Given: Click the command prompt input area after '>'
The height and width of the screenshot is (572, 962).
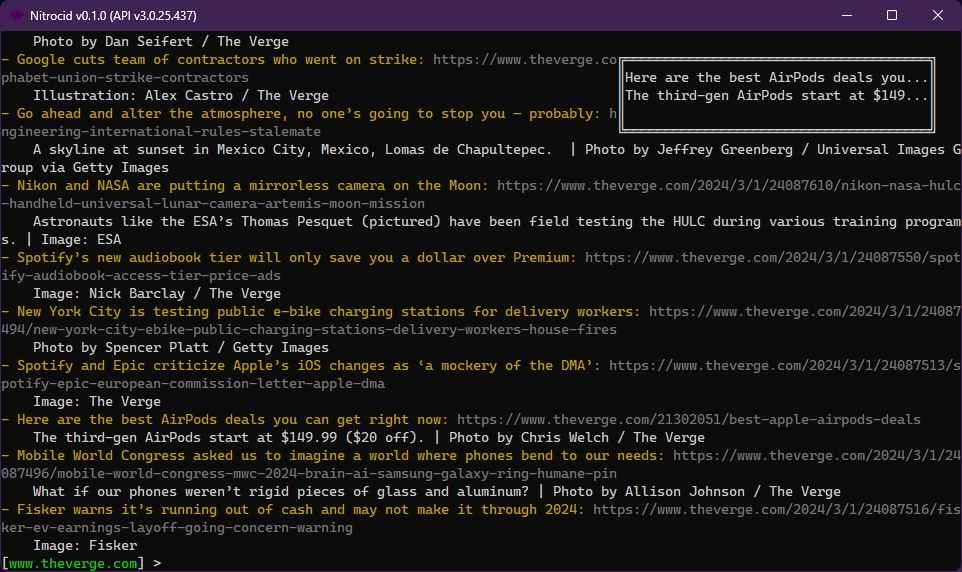Looking at the screenshot, I should [x=400, y=564].
